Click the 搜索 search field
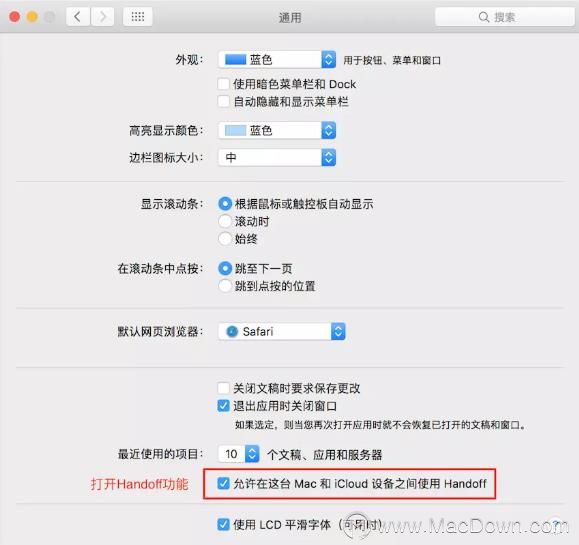The image size is (579, 545). tap(505, 17)
